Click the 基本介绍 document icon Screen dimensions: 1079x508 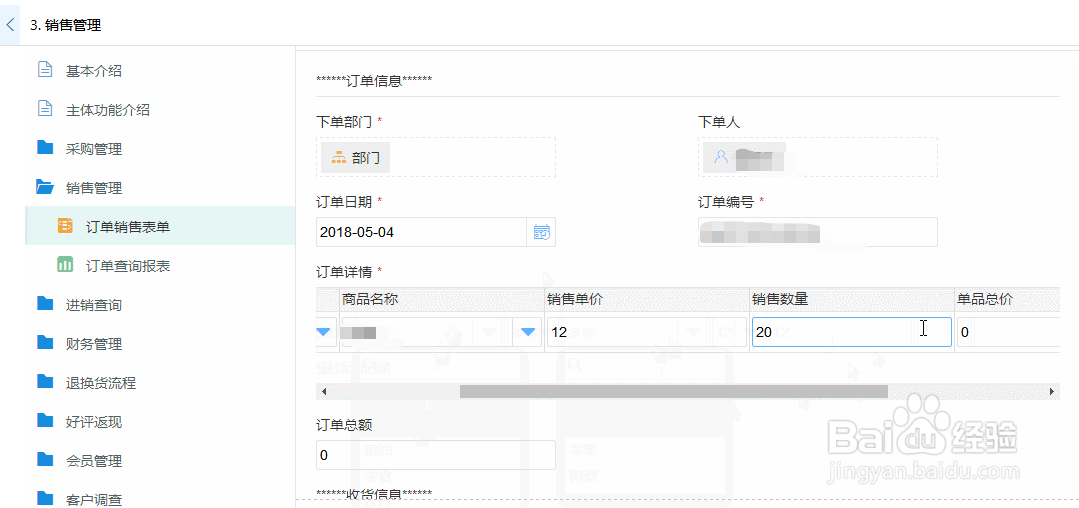[45, 70]
